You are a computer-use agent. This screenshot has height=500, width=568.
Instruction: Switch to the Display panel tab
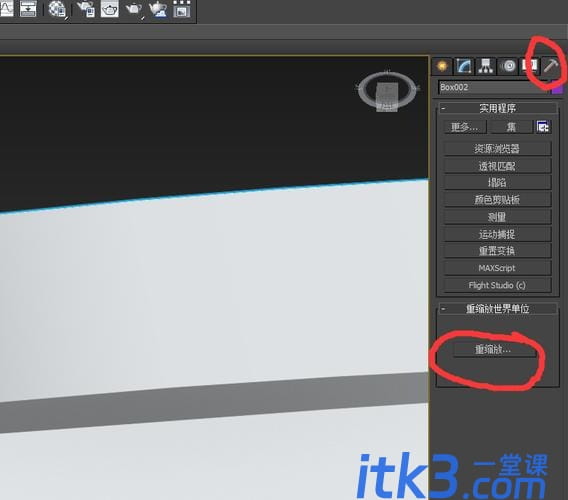[529, 66]
